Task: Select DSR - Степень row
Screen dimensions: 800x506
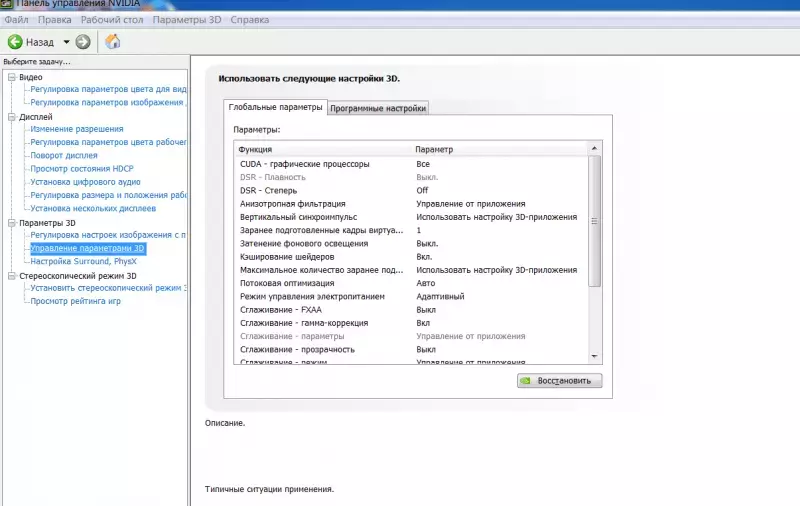Action: click(411, 191)
